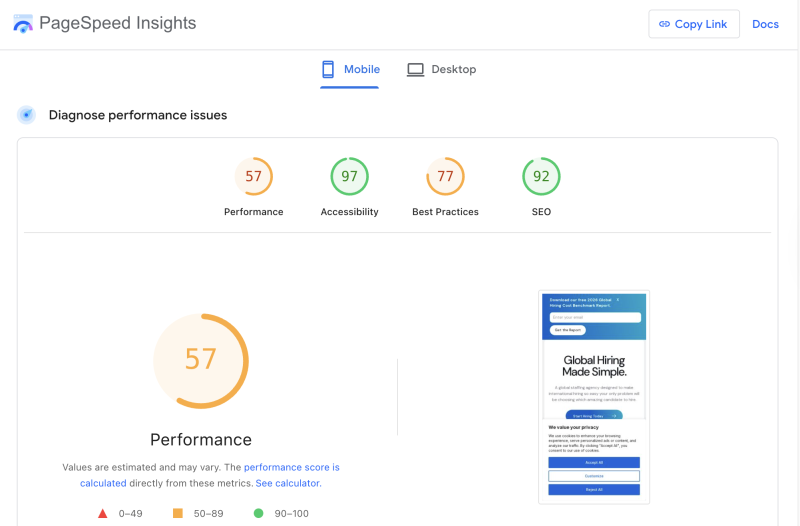This screenshot has width=800, height=526.
Task: Click the small Performance label under 57
Action: click(254, 212)
